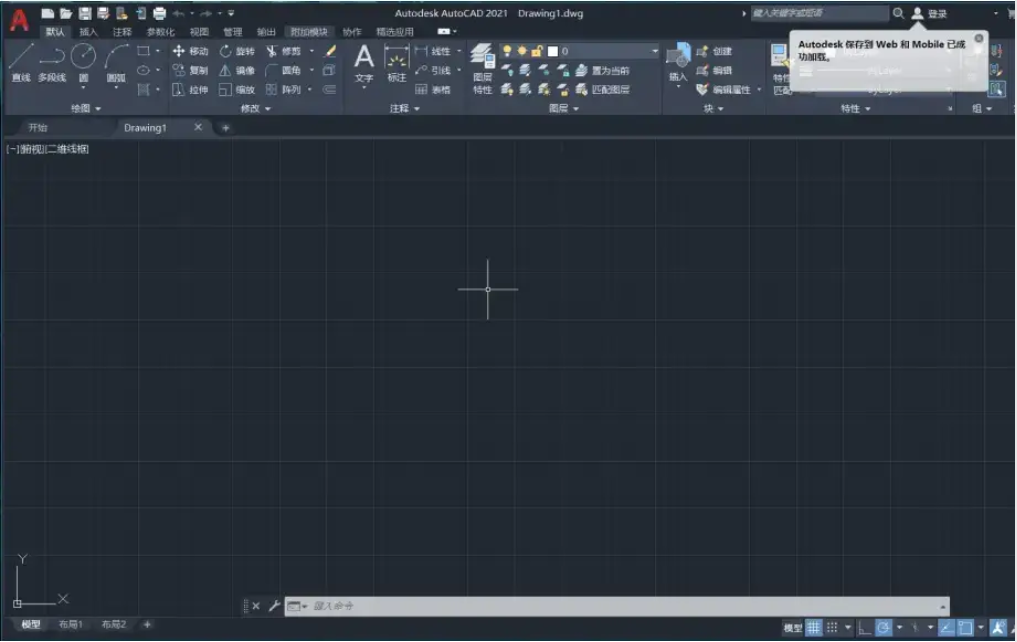
Task: Switch to the Start (开始) file tab
Action: point(38,128)
